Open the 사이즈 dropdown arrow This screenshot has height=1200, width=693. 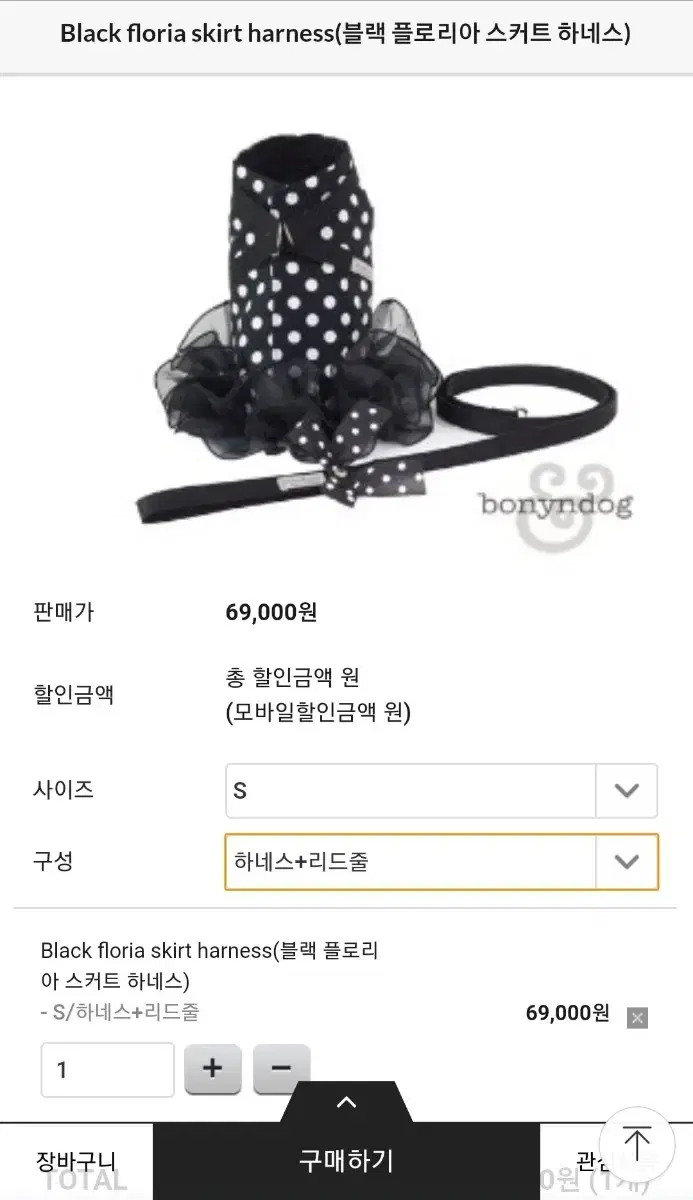click(x=627, y=791)
